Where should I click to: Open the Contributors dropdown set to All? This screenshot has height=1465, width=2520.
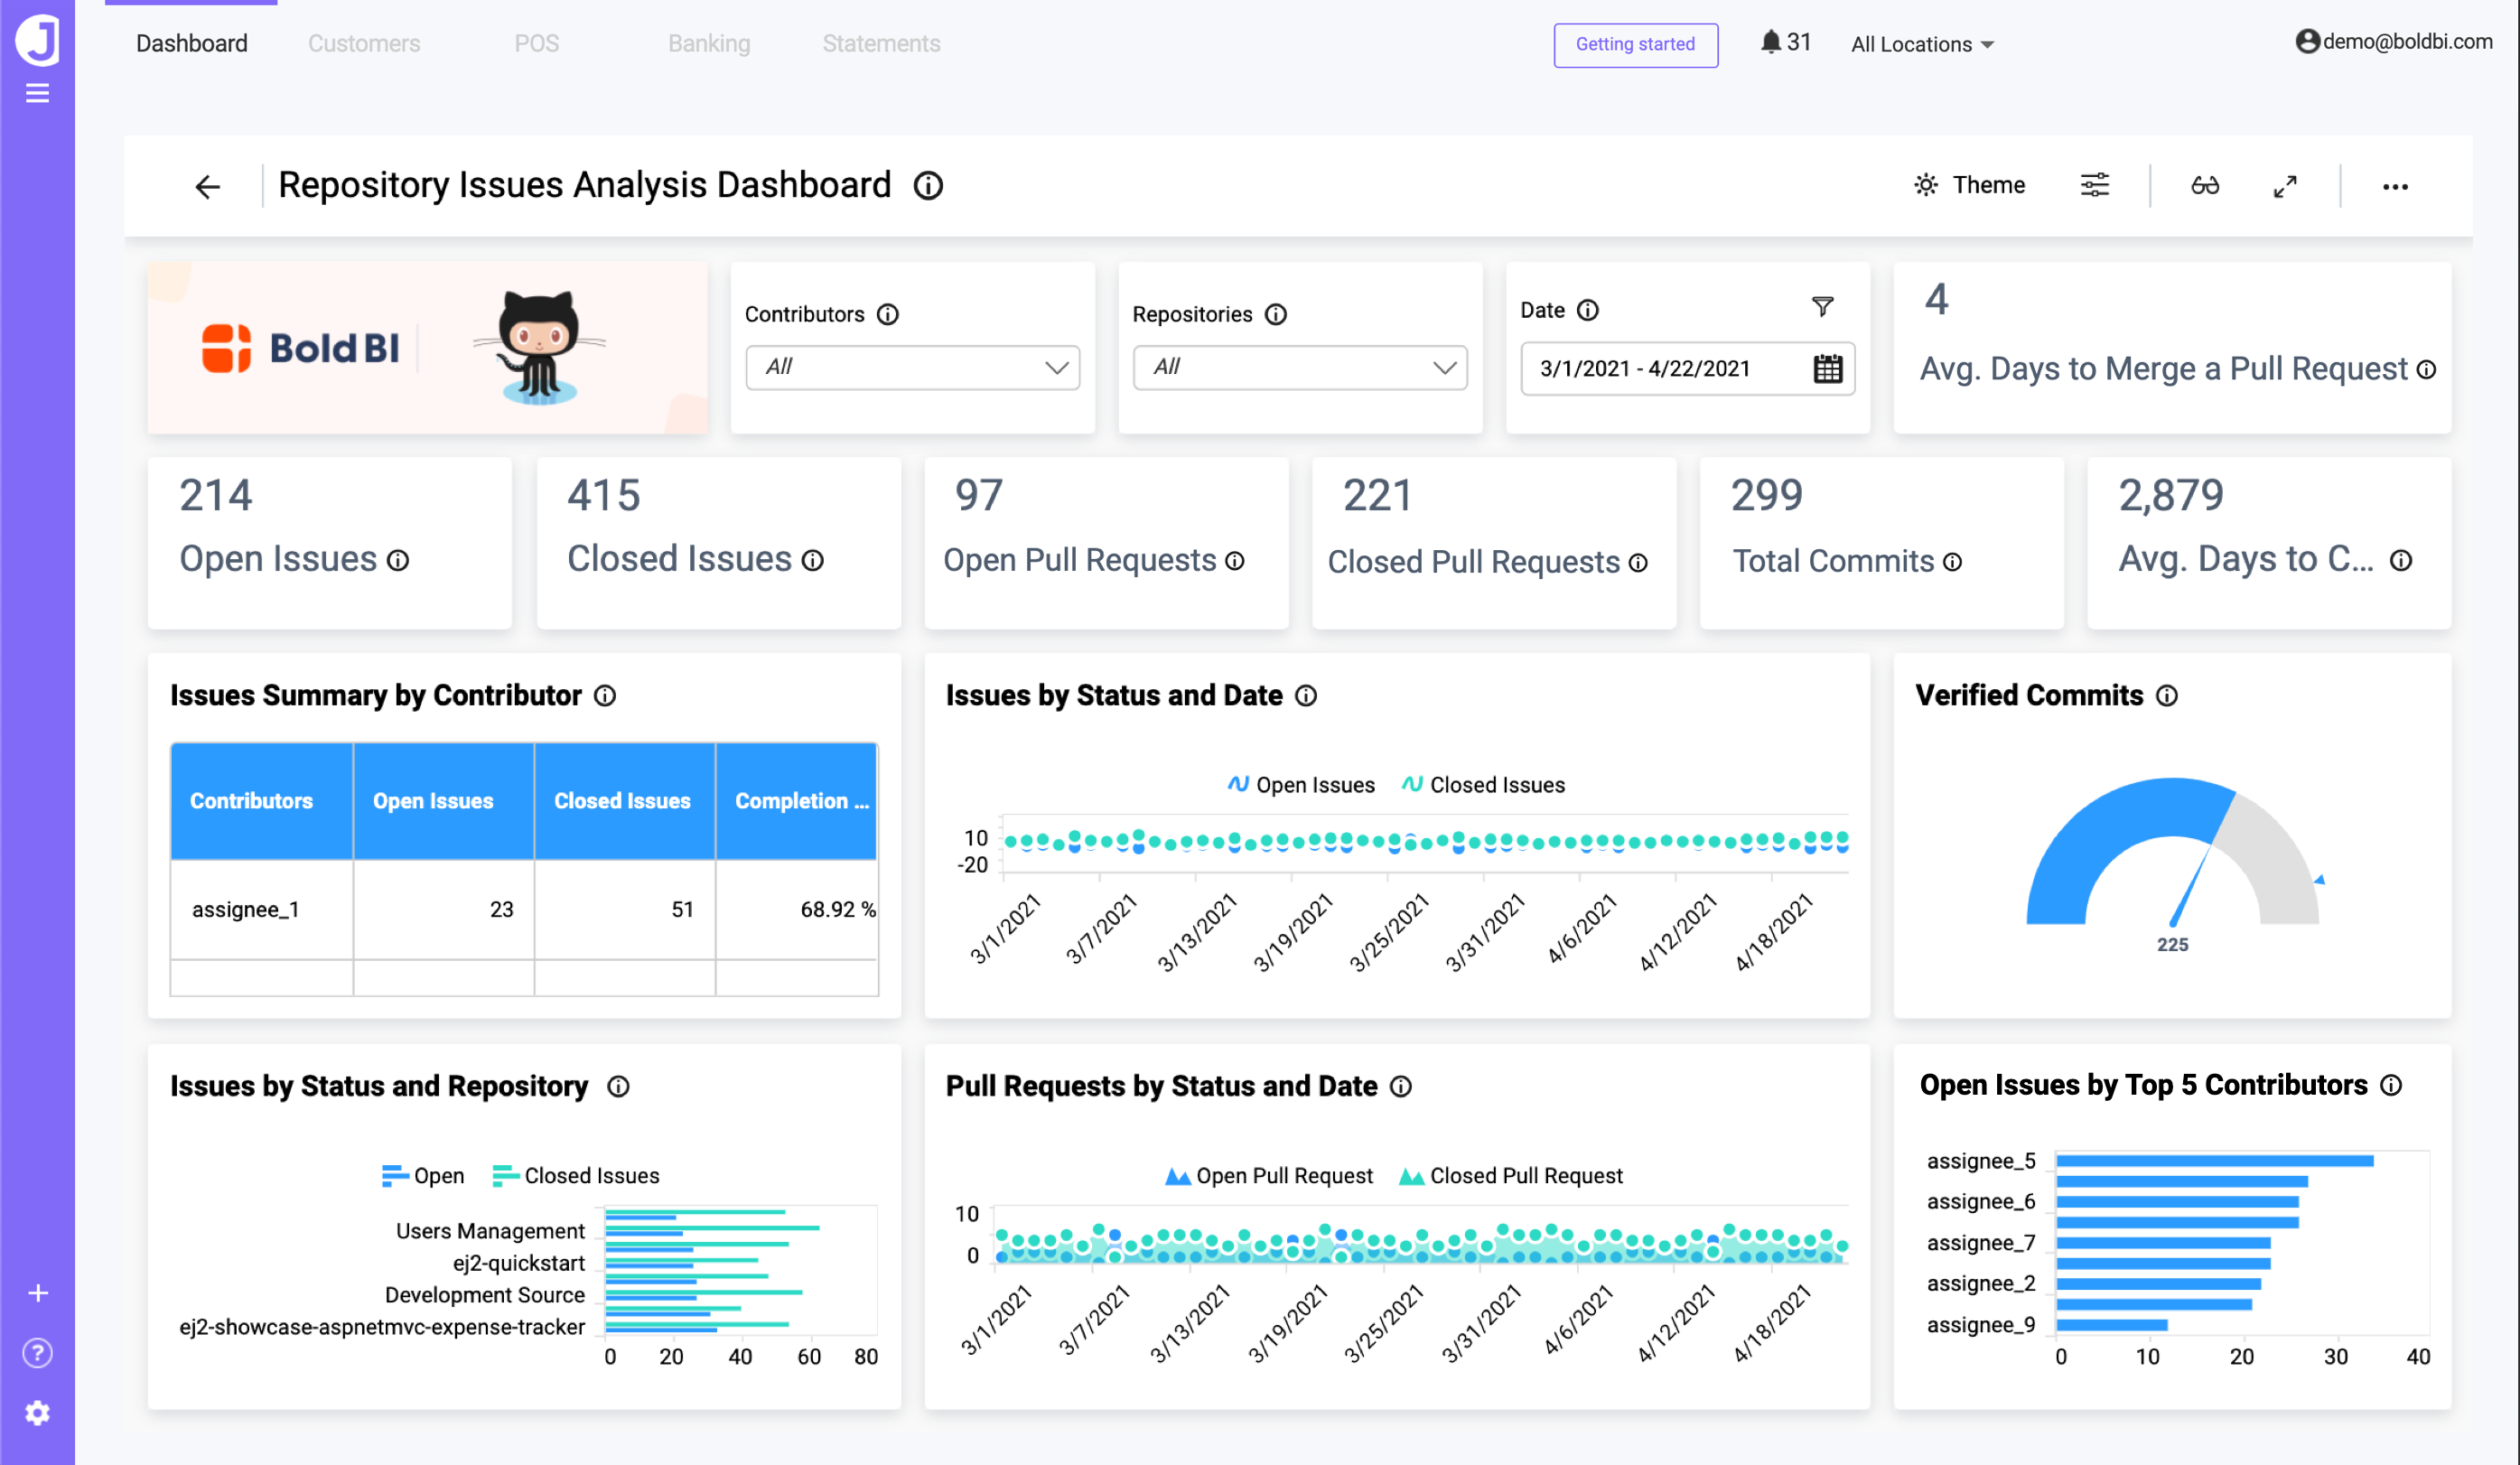(x=912, y=368)
